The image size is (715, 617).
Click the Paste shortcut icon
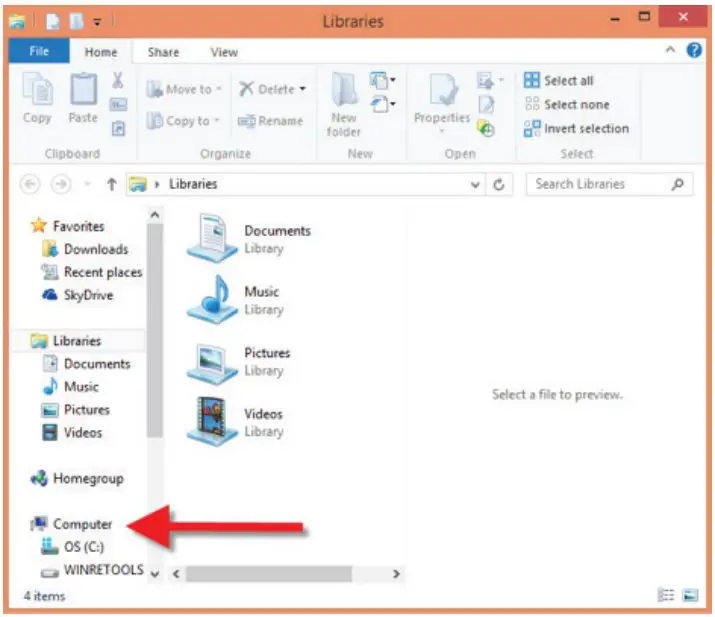pos(118,129)
